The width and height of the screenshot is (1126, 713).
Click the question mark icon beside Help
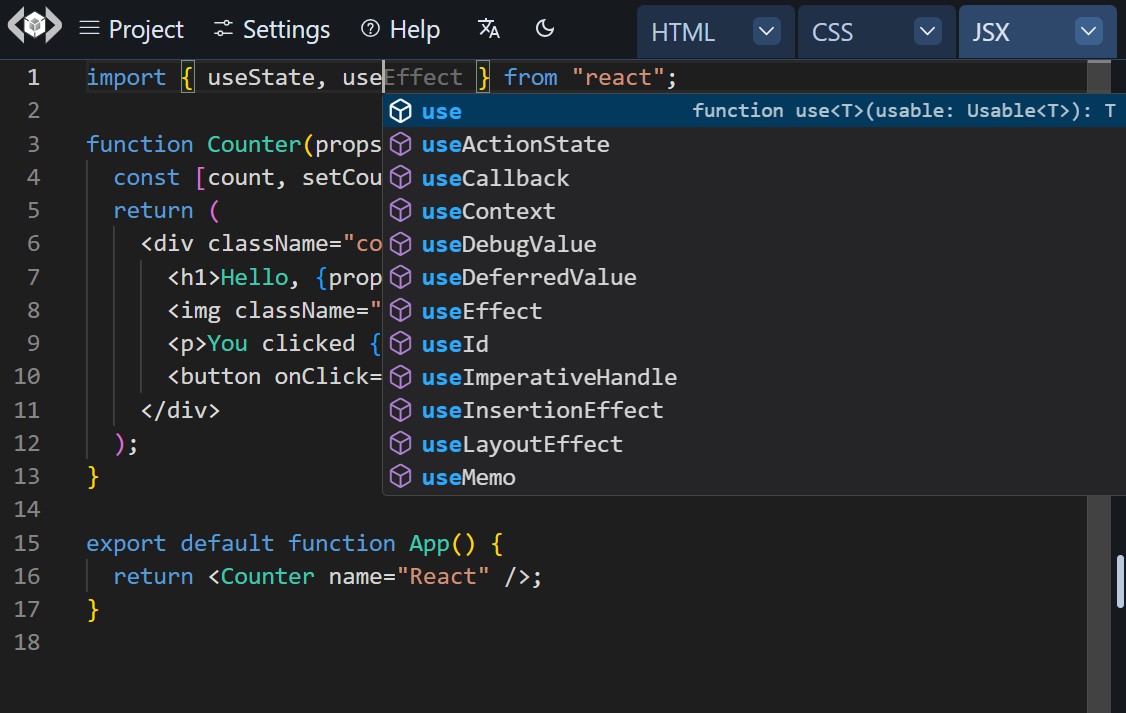[368, 29]
